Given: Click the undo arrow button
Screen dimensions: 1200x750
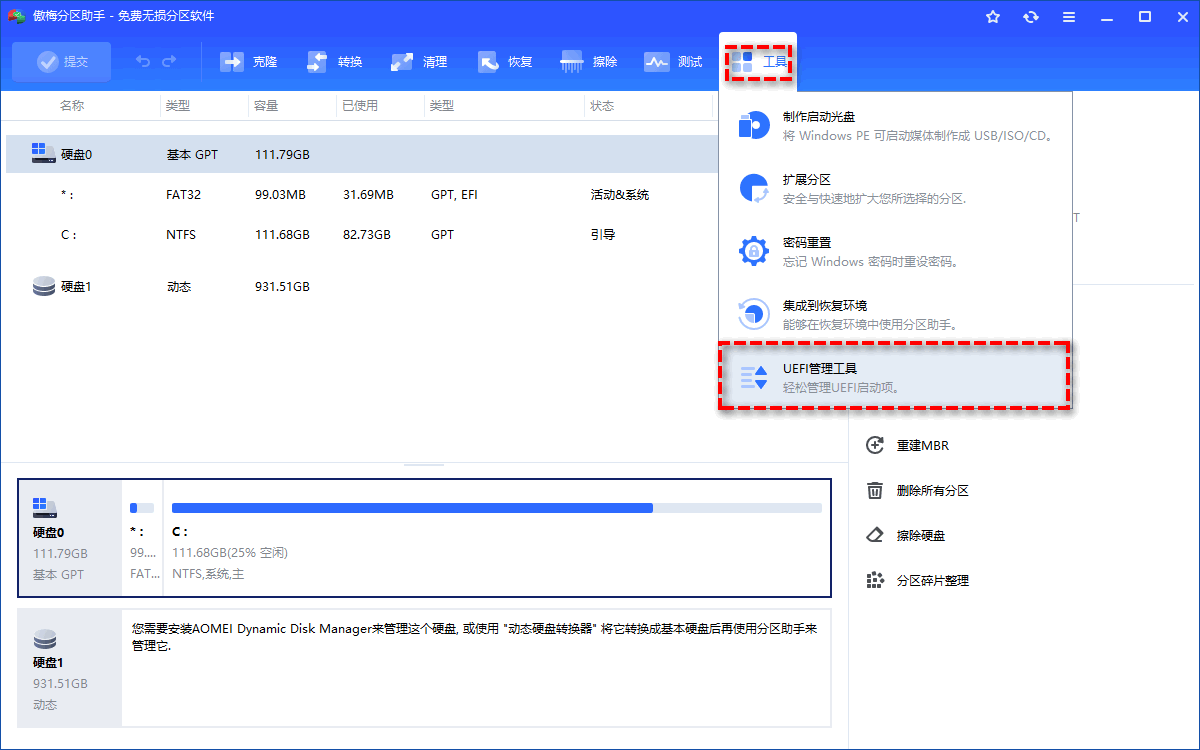Looking at the screenshot, I should 141,61.
